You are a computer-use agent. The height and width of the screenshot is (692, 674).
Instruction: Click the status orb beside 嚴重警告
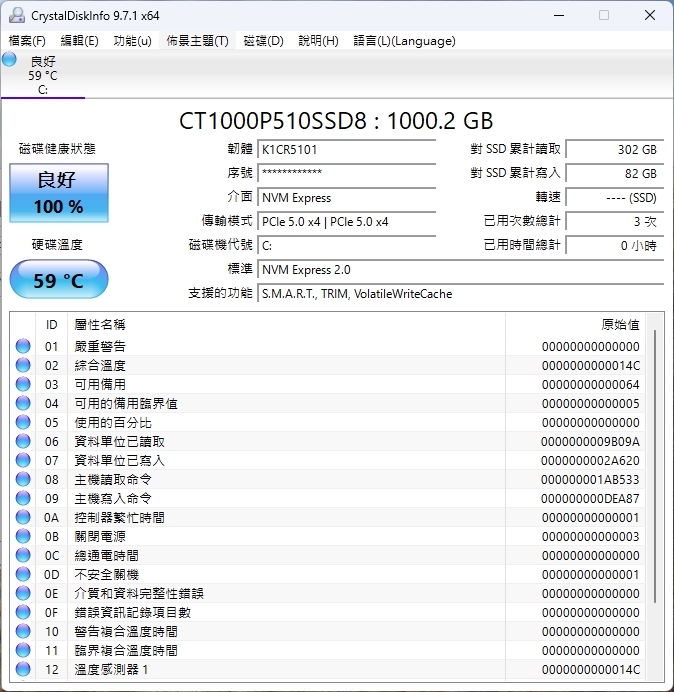pos(23,347)
